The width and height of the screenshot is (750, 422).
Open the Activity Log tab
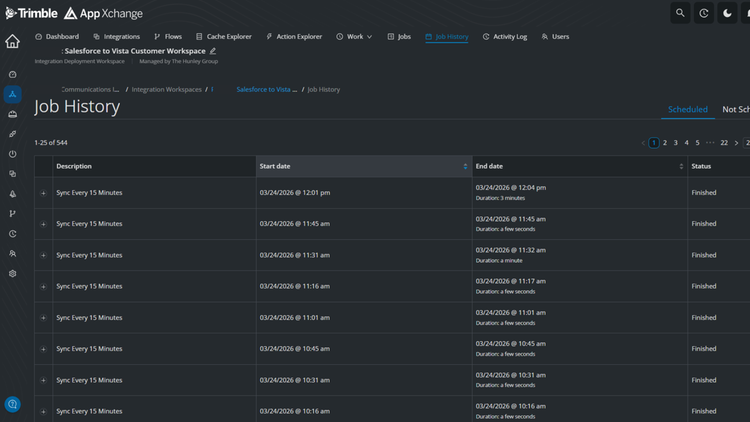pyautogui.click(x=505, y=36)
